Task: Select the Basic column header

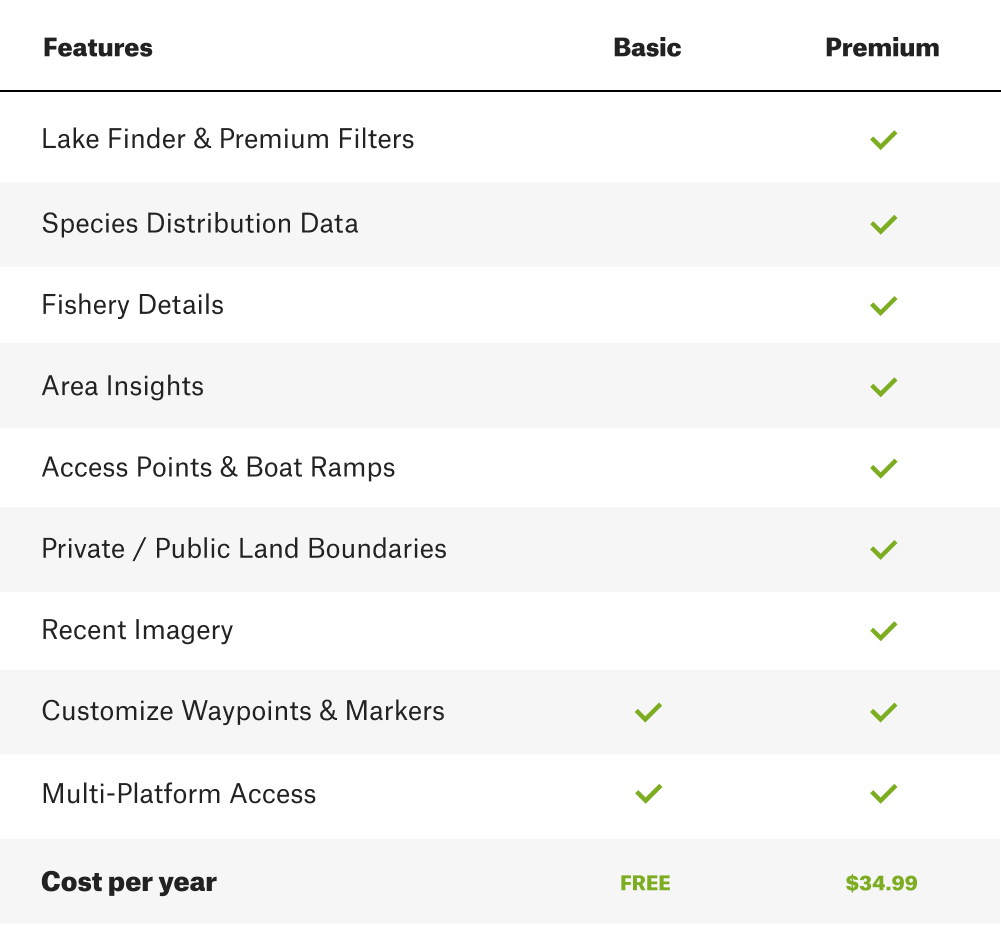Action: click(647, 48)
